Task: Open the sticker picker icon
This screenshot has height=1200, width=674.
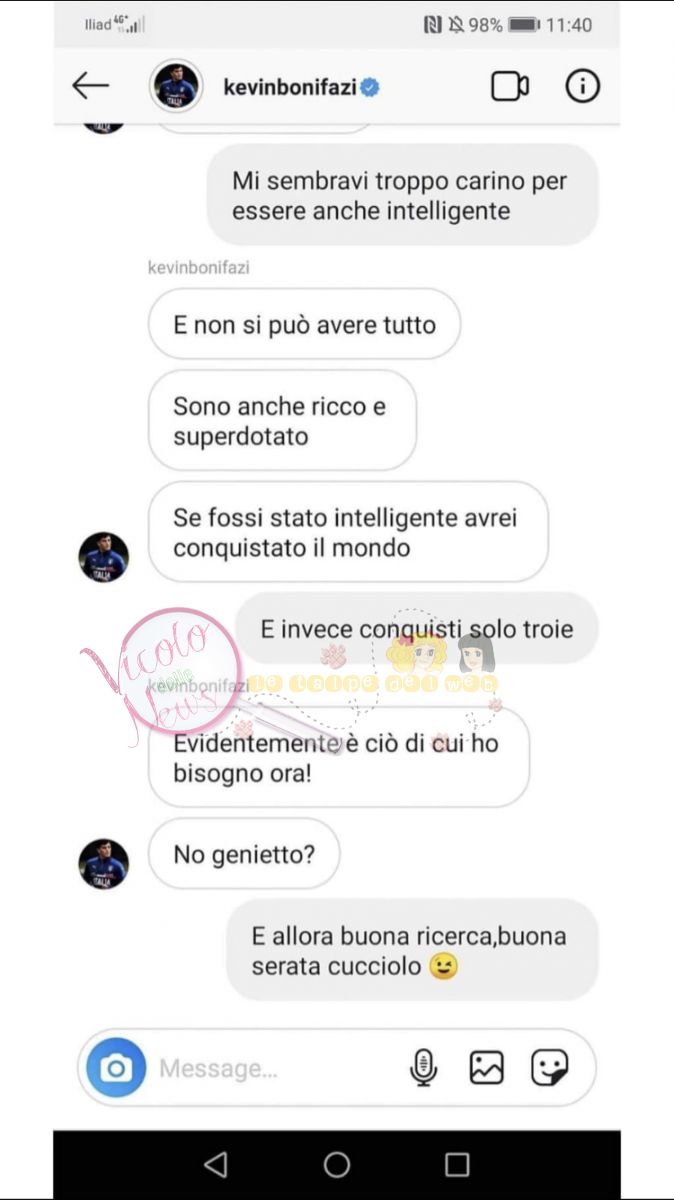Action: click(550, 1068)
